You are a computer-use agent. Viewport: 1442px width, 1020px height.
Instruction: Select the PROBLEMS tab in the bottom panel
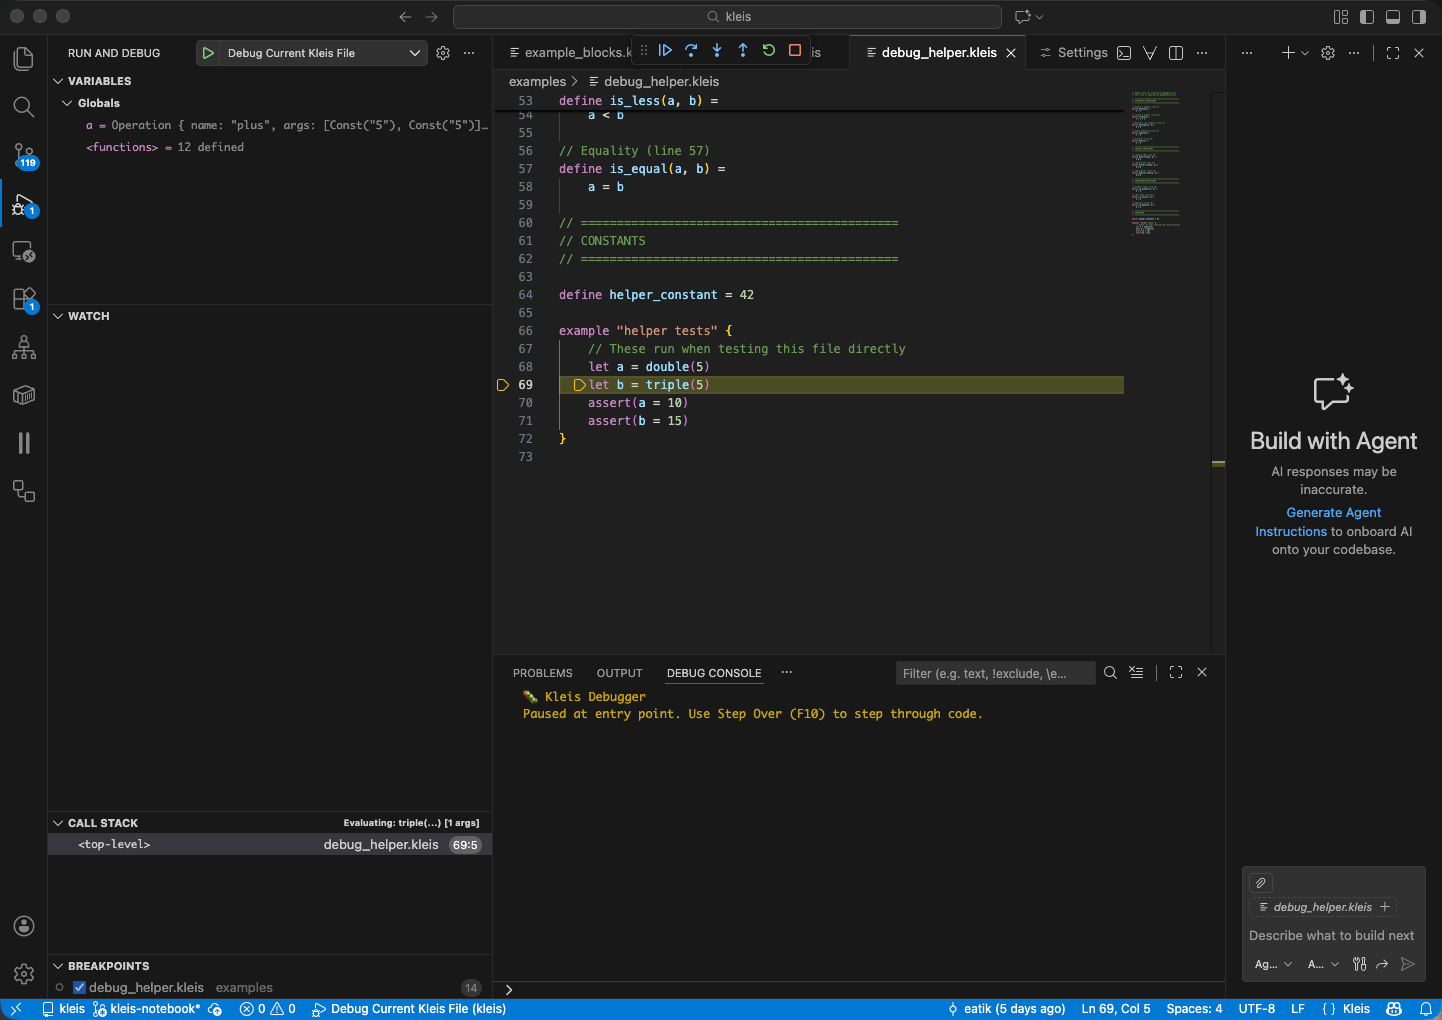(542, 673)
